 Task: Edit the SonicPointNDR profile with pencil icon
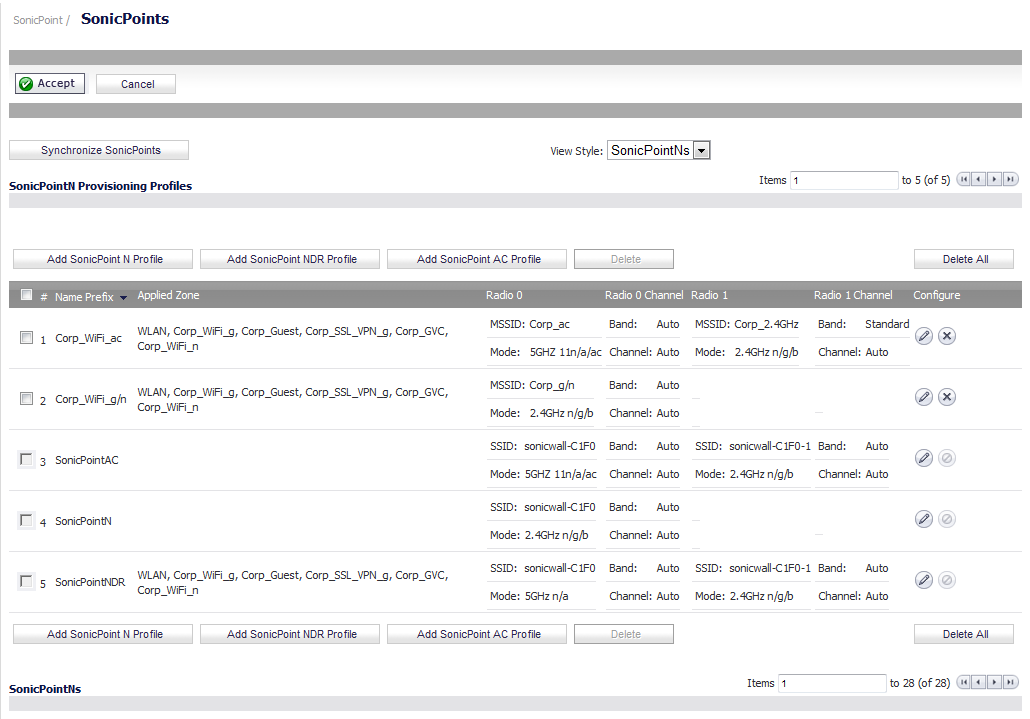tap(924, 580)
